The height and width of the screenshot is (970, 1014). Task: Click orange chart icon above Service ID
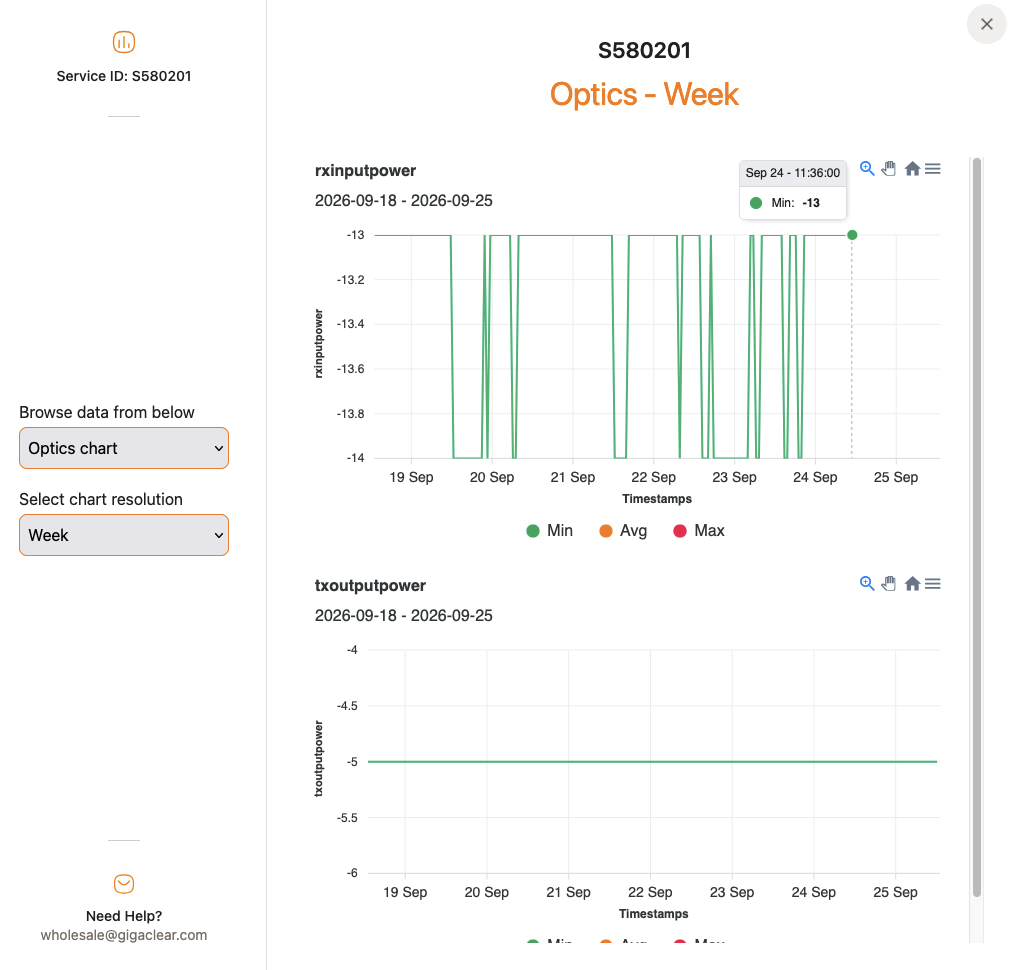[124, 42]
